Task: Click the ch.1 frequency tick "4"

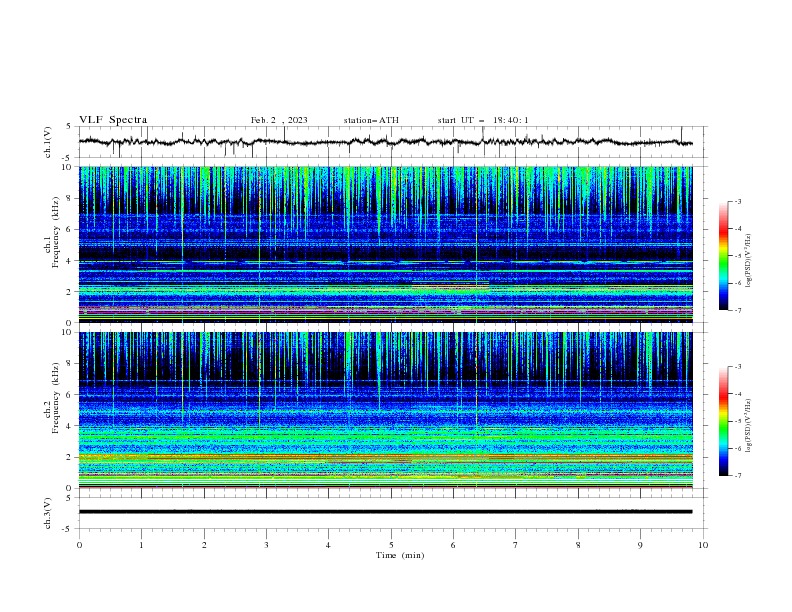Action: 70,261
